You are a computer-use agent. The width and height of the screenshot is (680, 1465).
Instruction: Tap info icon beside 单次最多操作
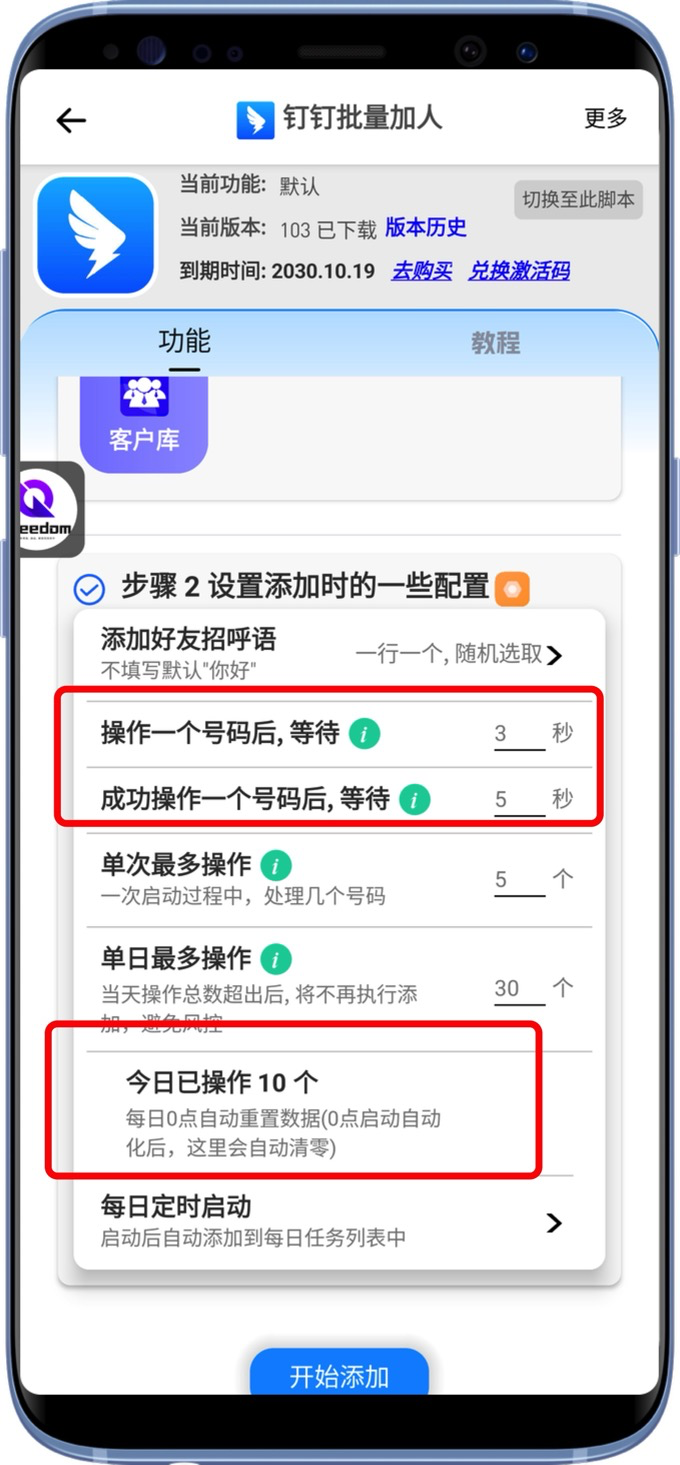coord(276,865)
